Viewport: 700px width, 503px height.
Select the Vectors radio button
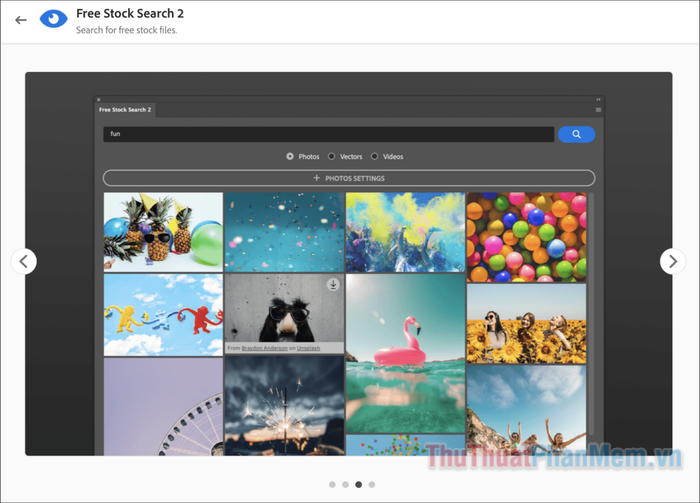click(x=331, y=156)
